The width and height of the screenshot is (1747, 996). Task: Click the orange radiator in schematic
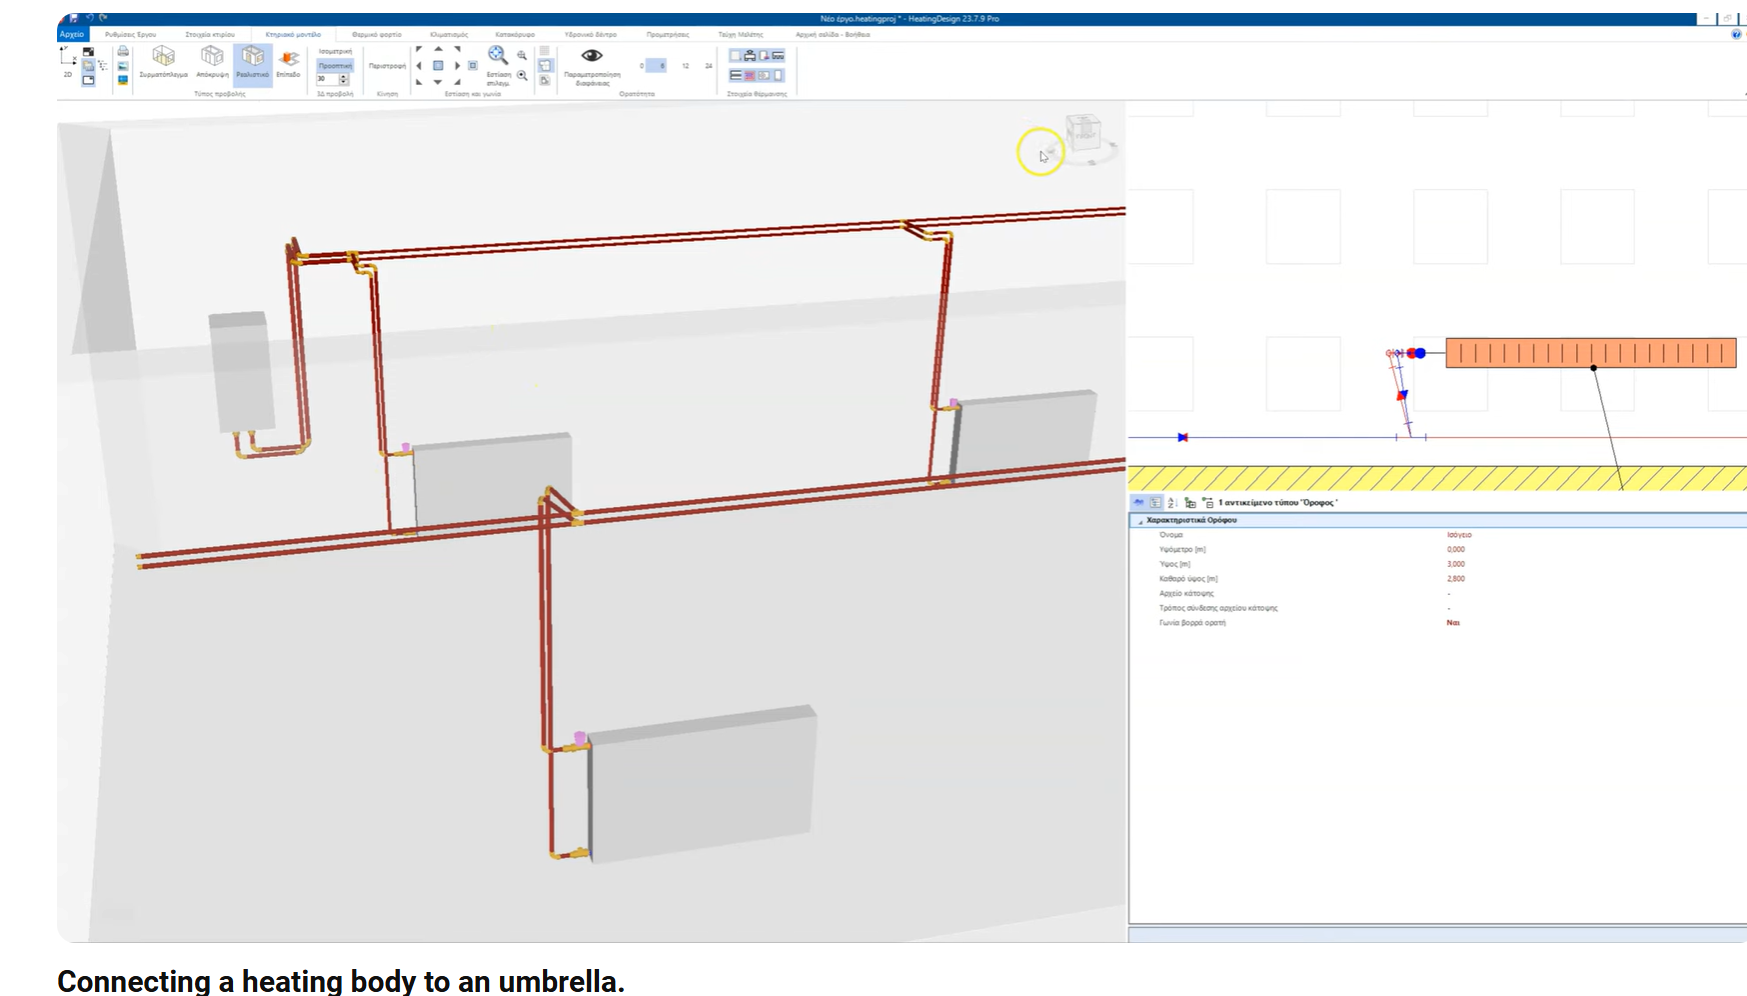pos(1591,353)
